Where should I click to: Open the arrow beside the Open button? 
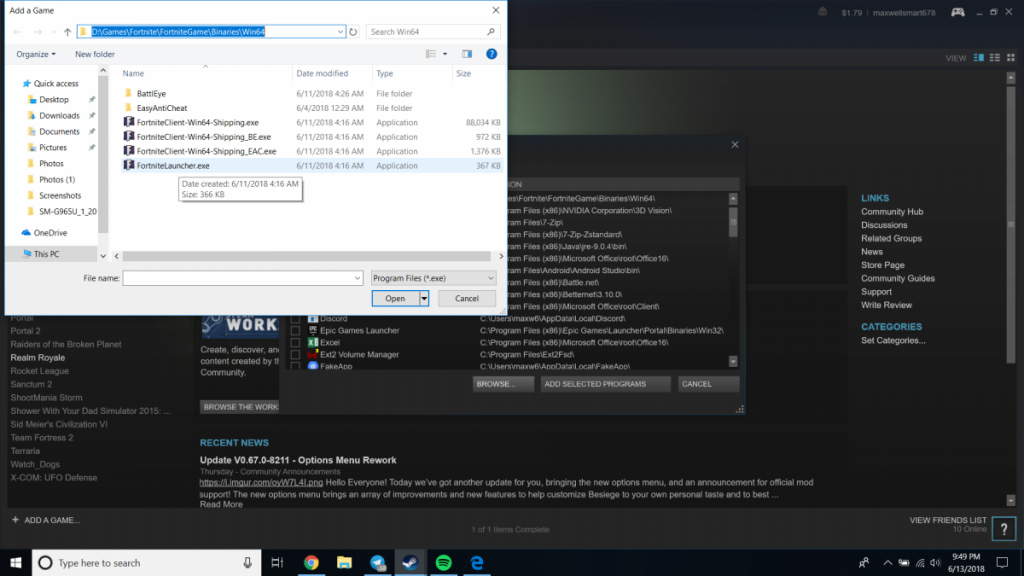[x=424, y=298]
